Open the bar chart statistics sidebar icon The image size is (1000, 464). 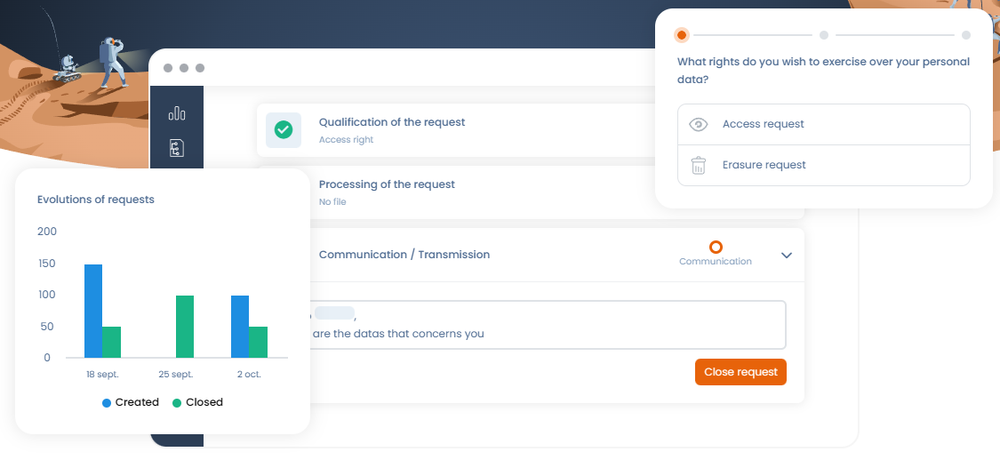[x=177, y=114]
